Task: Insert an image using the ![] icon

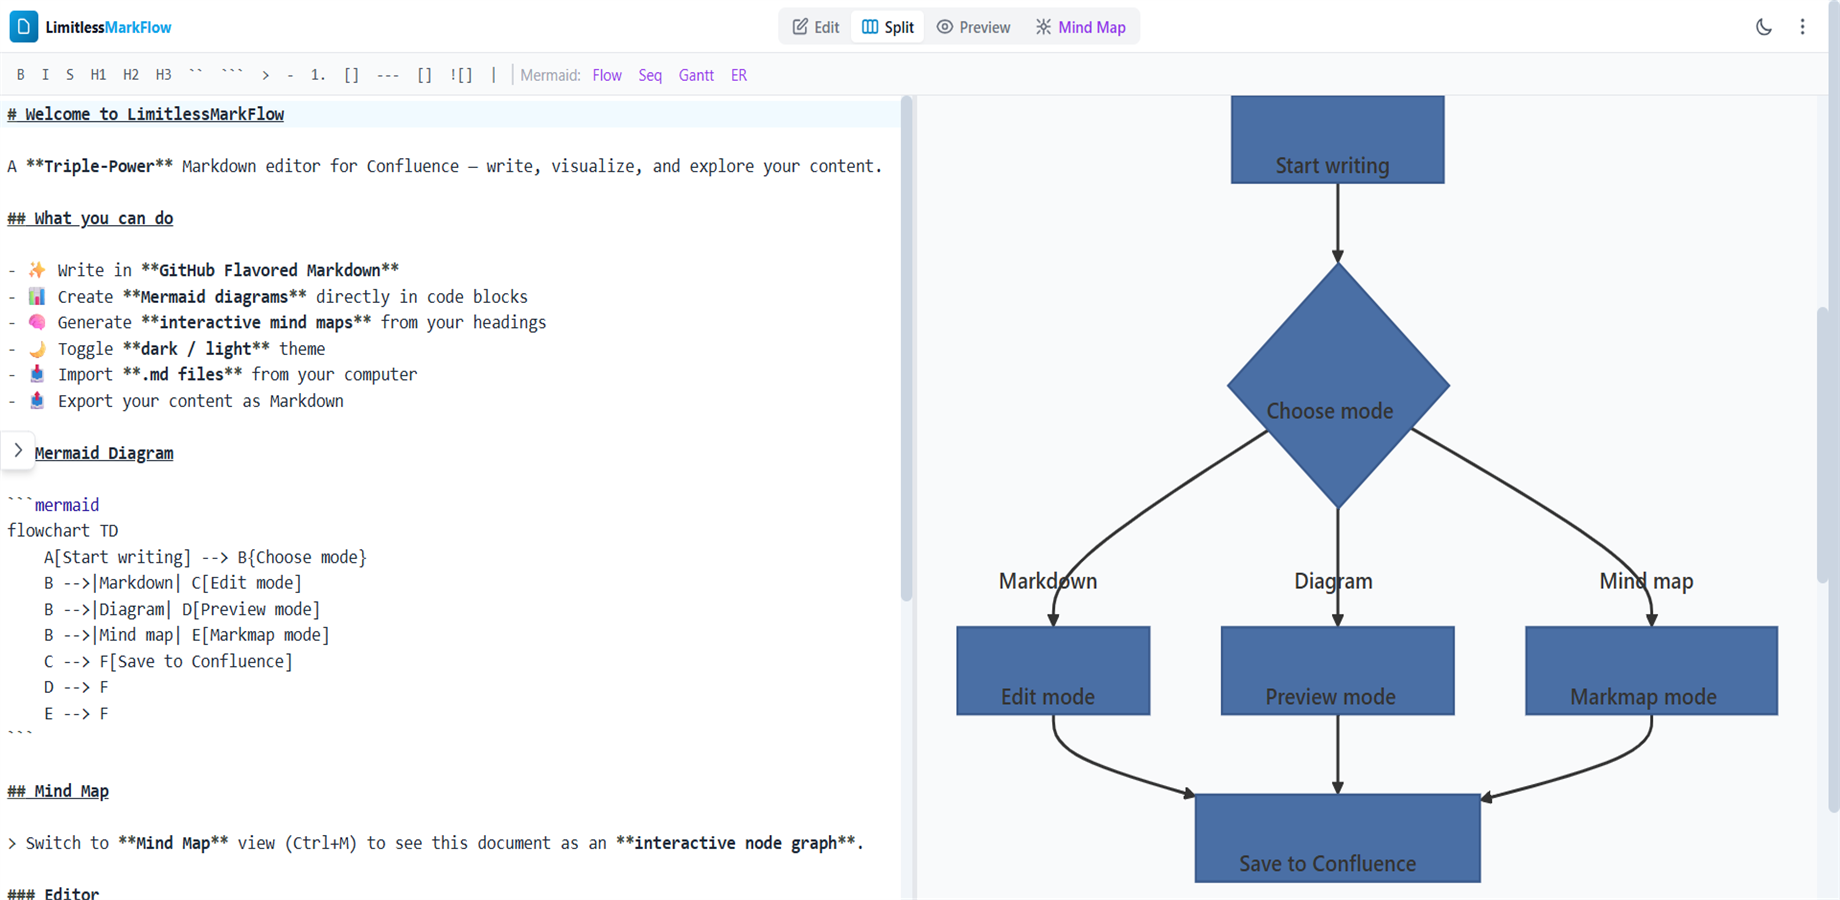Action: [x=461, y=74]
